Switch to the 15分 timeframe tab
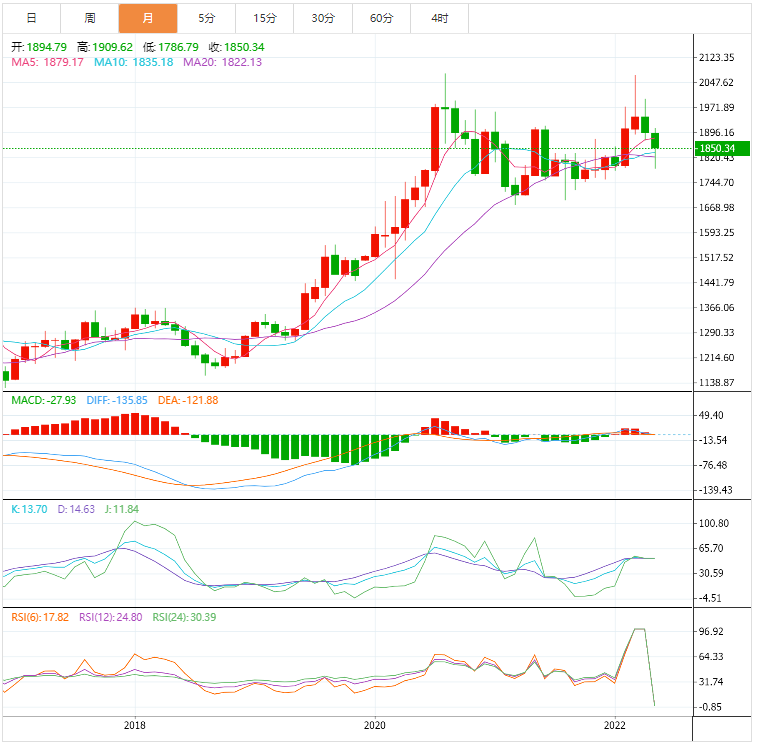The height and width of the screenshot is (754, 761). click(x=265, y=18)
